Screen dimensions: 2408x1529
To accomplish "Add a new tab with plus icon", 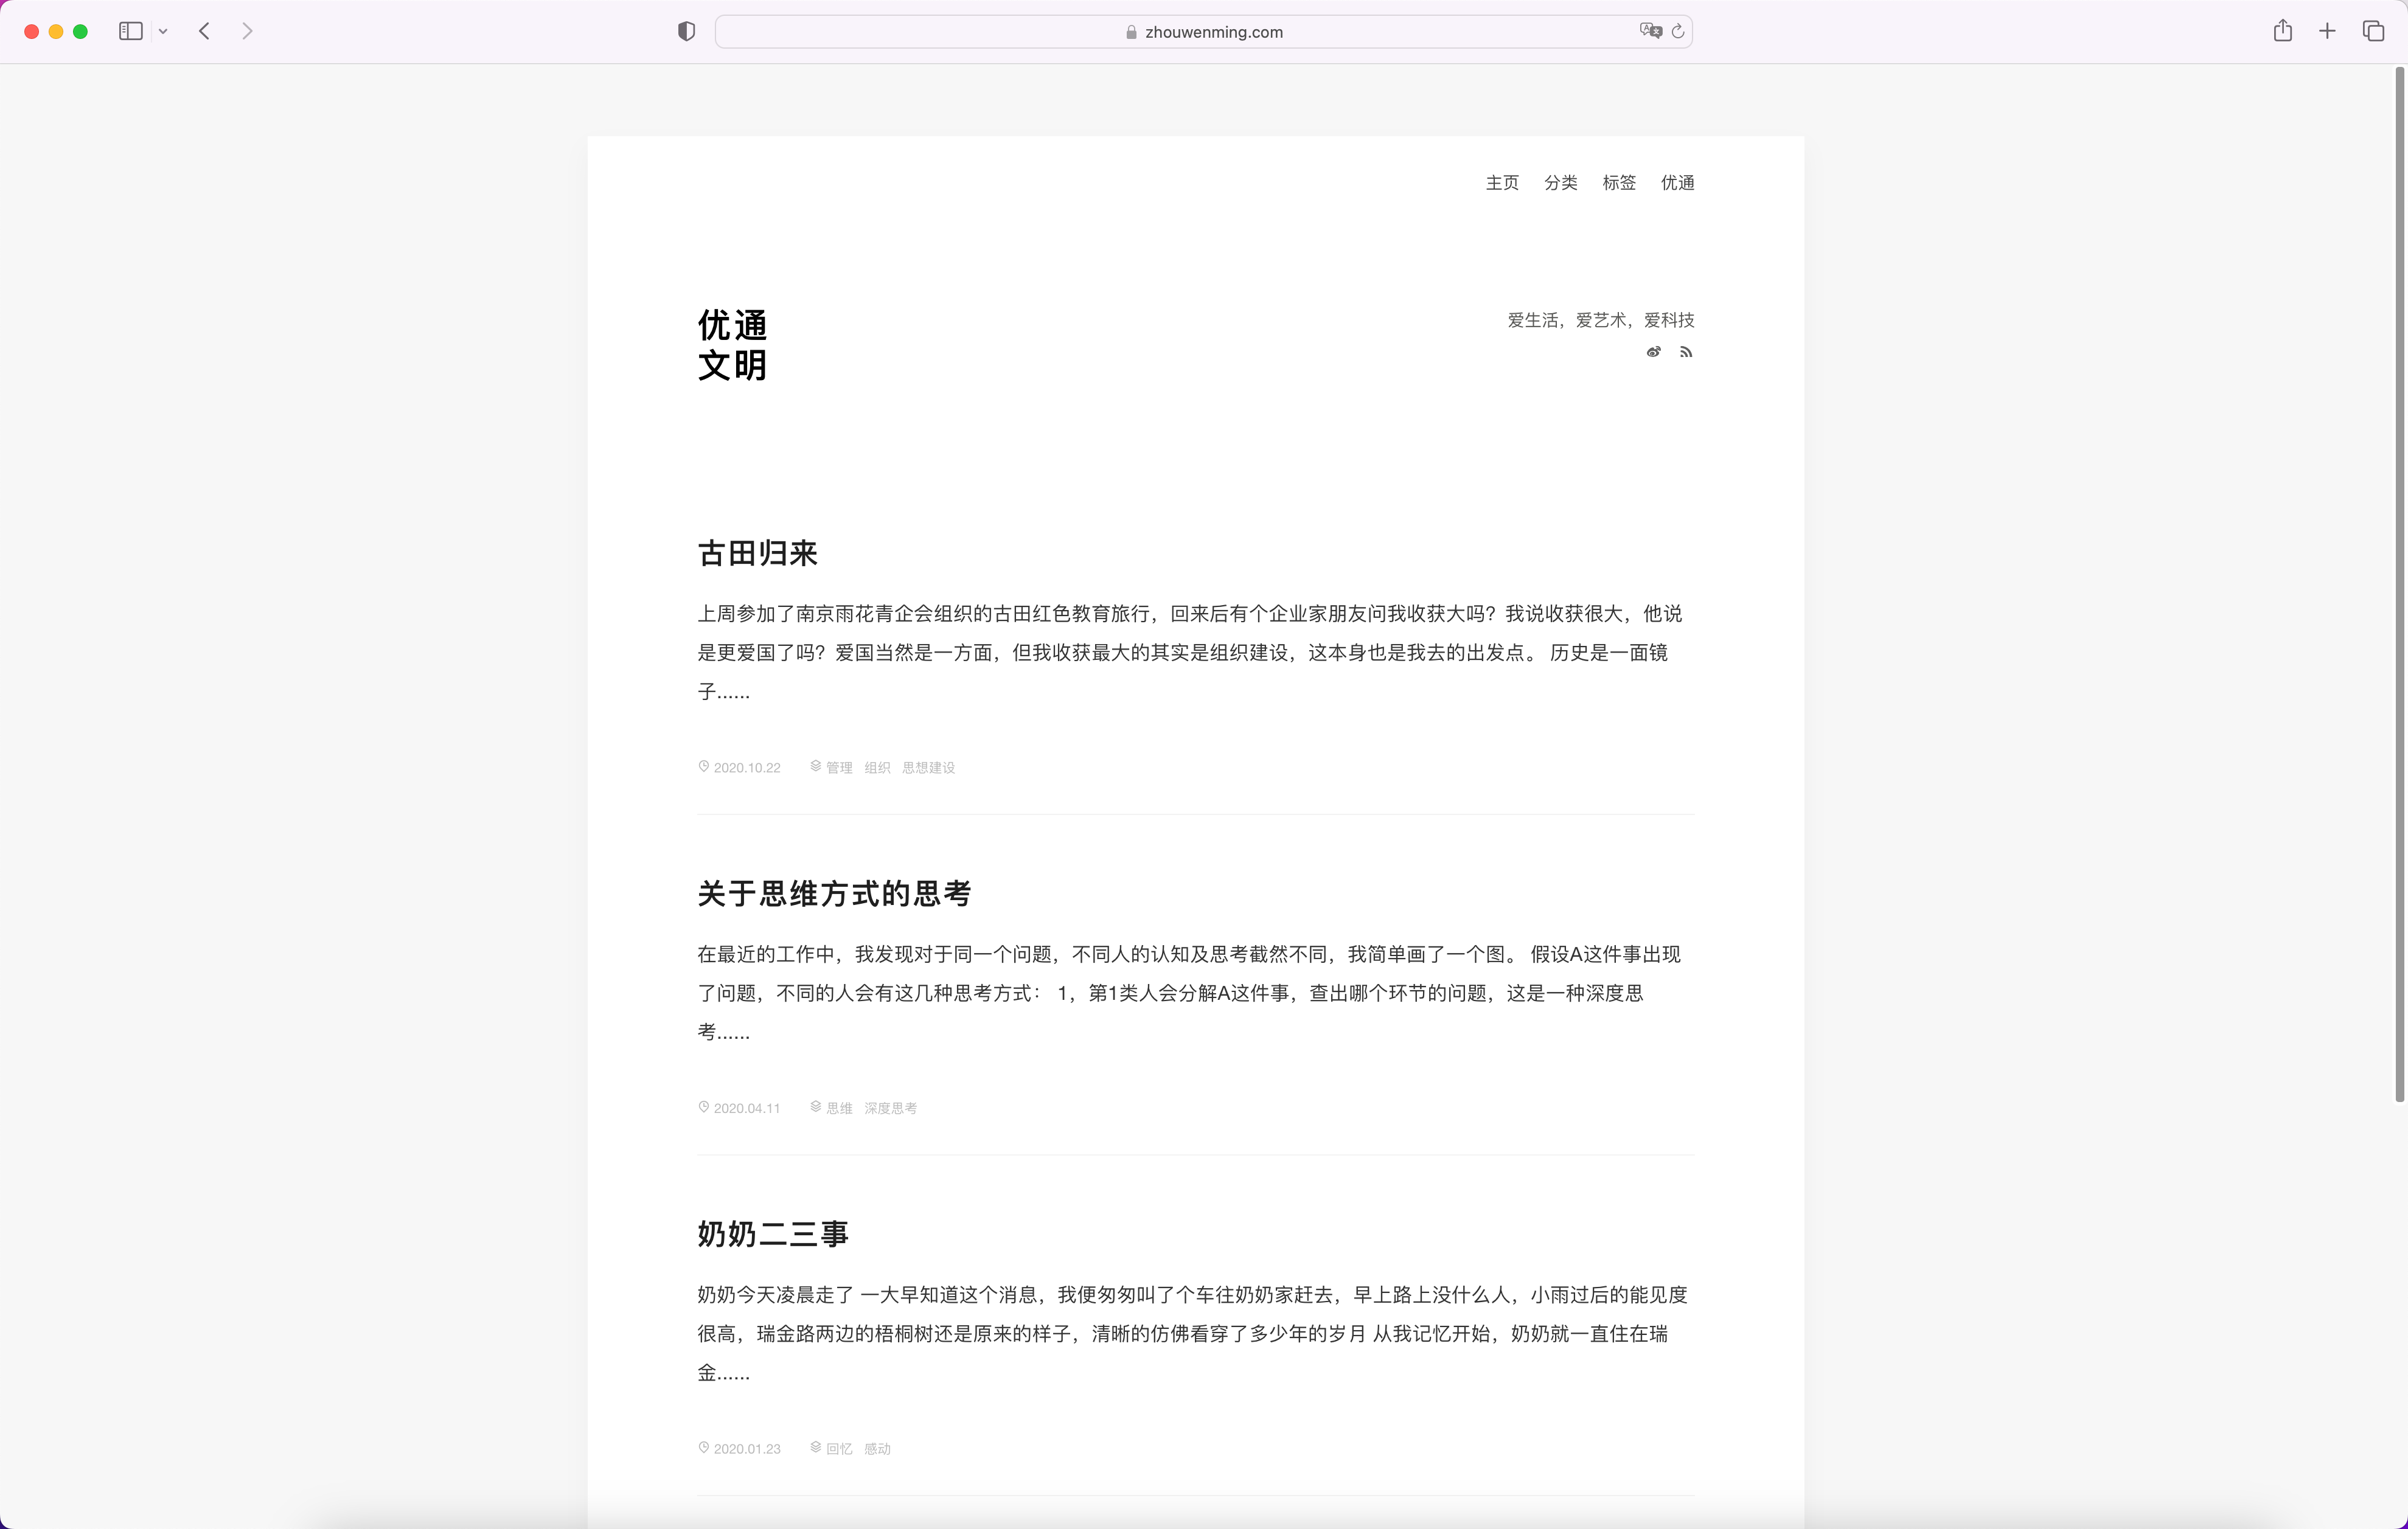I will (x=2327, y=31).
